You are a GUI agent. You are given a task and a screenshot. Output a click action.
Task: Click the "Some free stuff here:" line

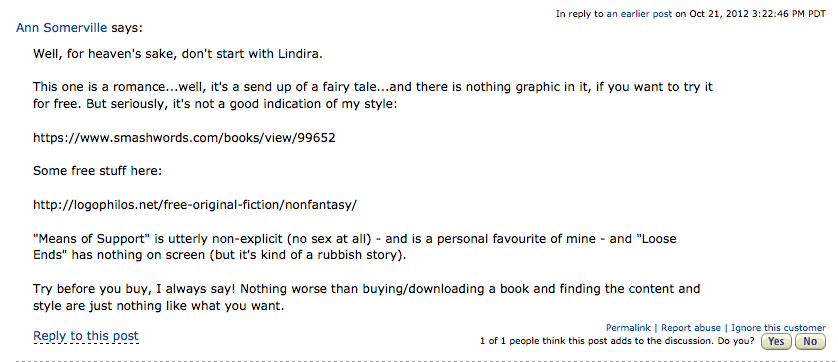coord(97,171)
